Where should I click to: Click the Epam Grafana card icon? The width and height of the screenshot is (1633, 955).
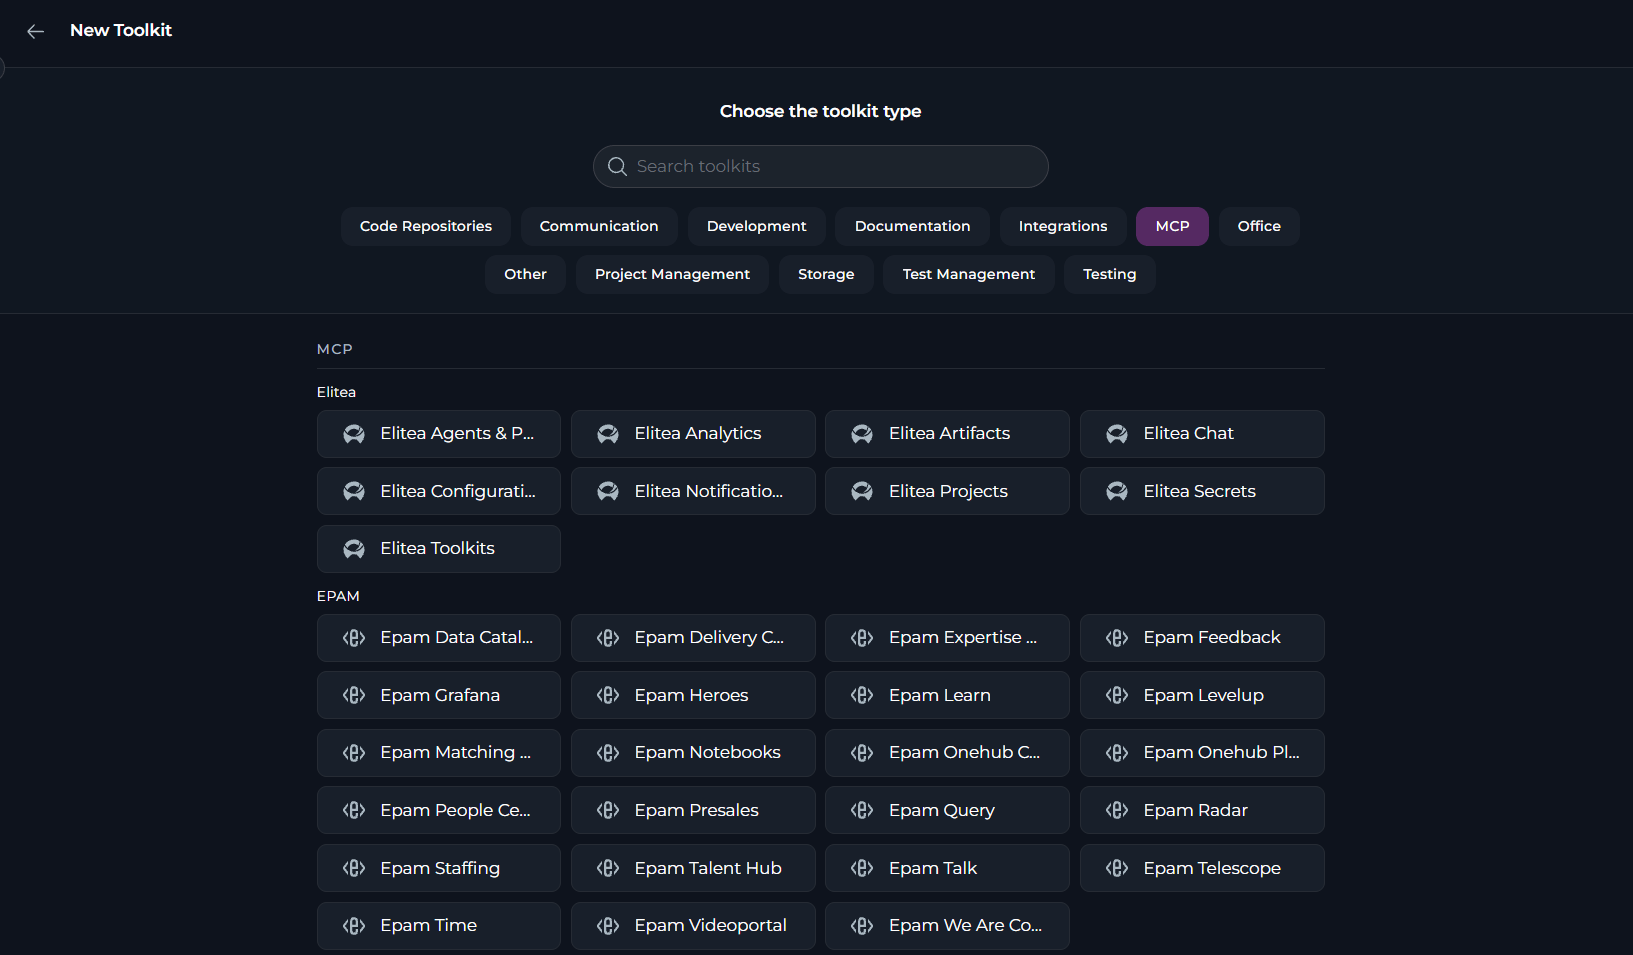click(354, 695)
